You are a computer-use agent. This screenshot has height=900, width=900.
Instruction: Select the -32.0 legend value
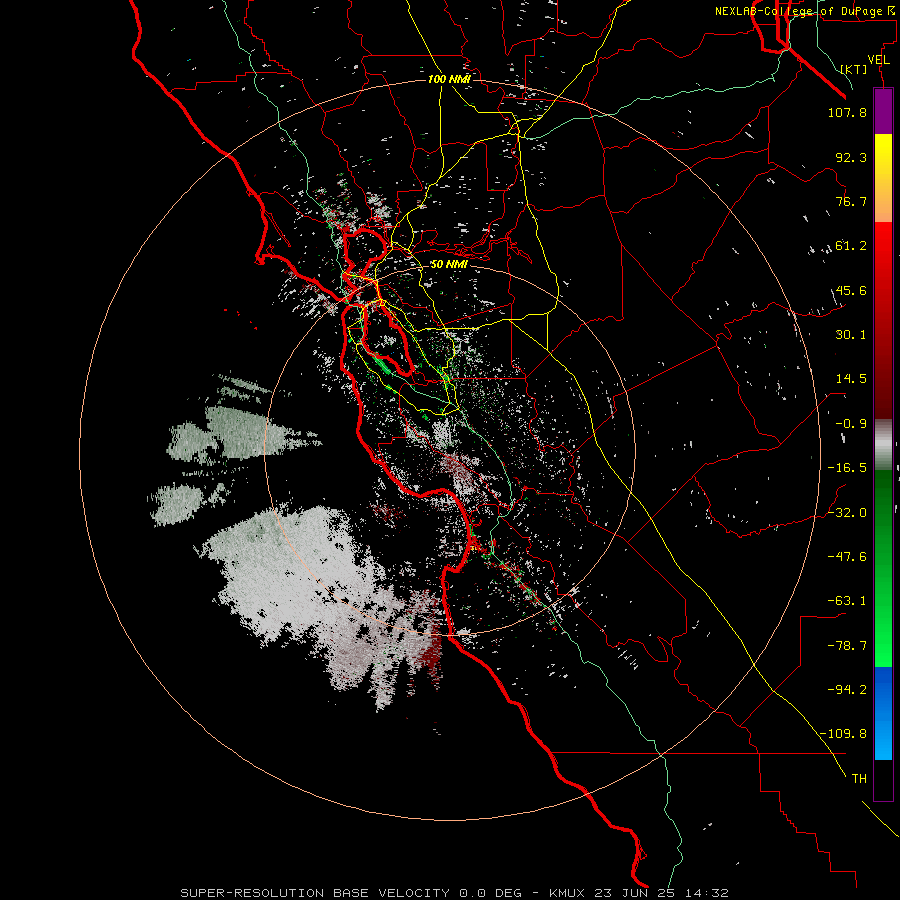(x=847, y=513)
